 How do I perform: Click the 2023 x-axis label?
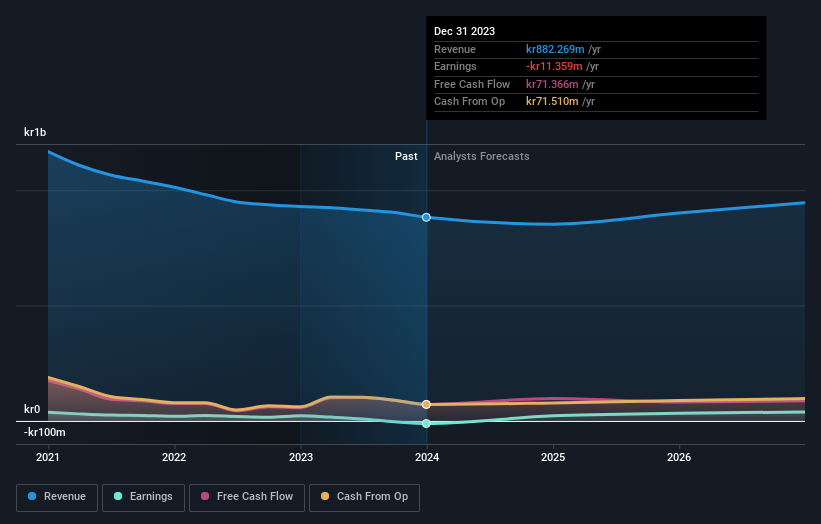(301, 458)
